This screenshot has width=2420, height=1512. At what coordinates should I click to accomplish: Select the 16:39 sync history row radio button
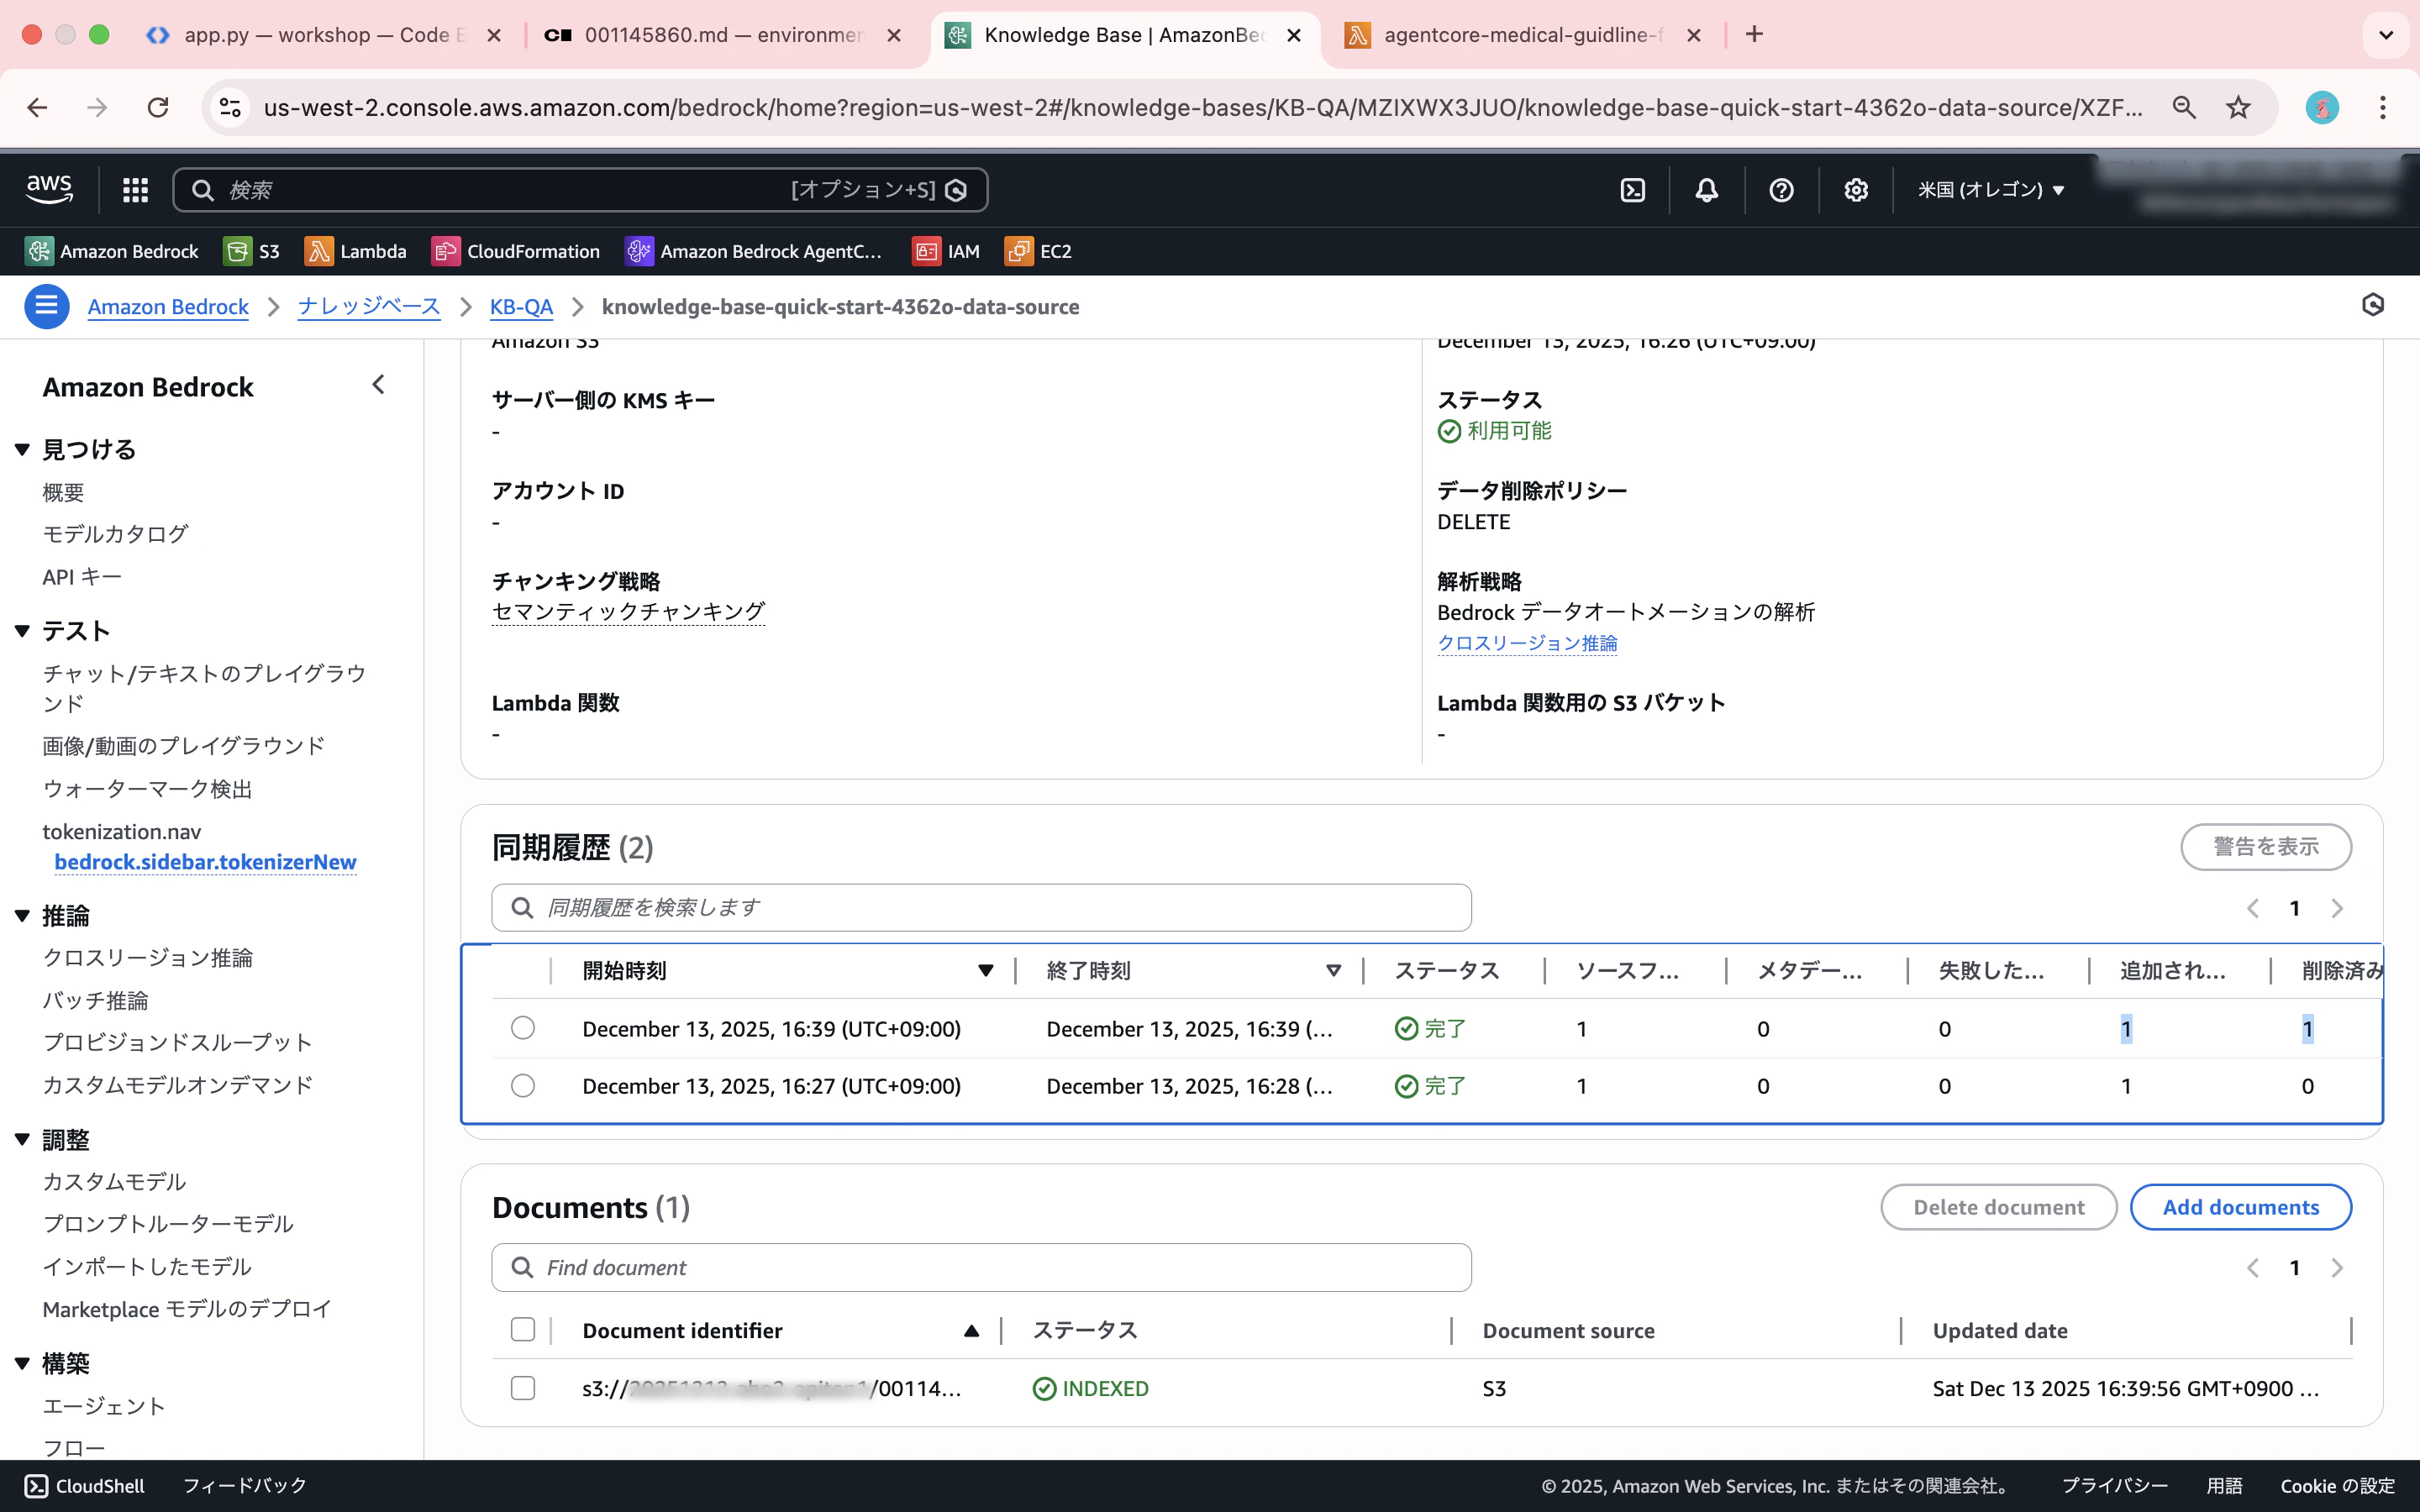pyautogui.click(x=523, y=1028)
